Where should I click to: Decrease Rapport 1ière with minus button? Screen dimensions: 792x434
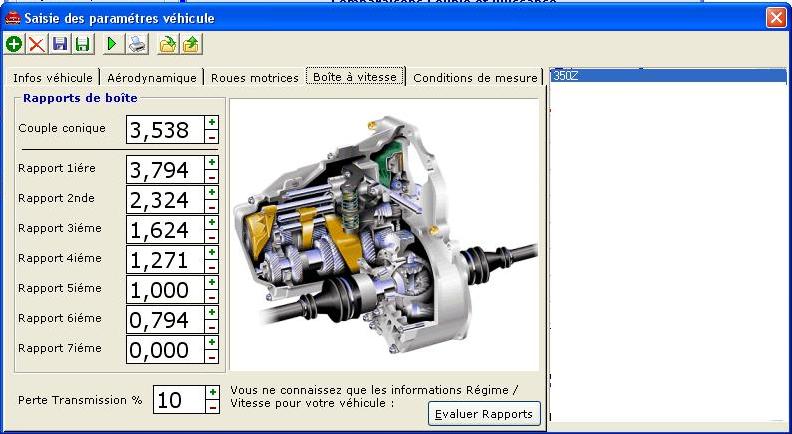[x=212, y=177]
